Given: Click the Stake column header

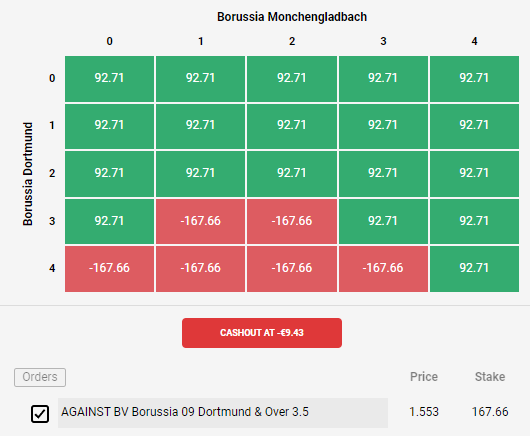Looking at the screenshot, I should [x=490, y=377].
